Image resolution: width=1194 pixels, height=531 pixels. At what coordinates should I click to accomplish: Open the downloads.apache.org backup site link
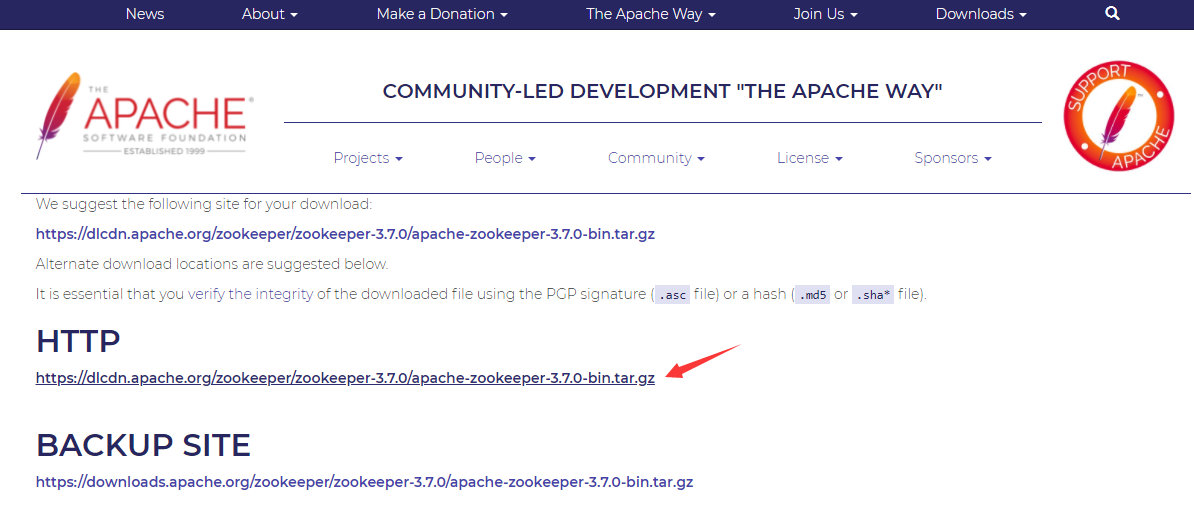point(364,482)
